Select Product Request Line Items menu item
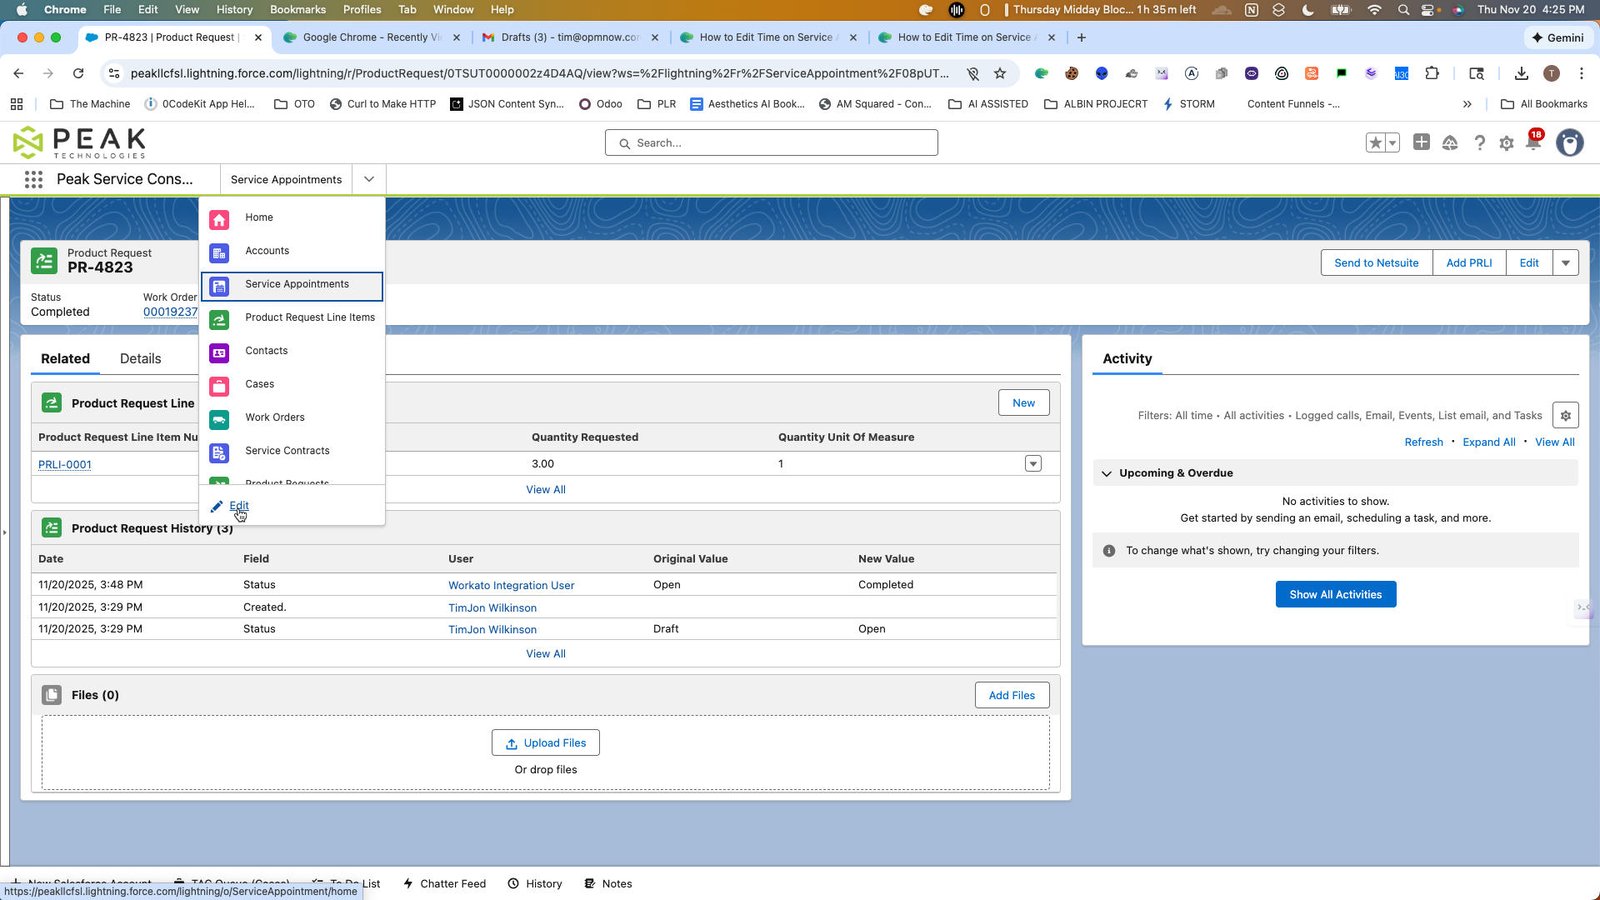 (292, 318)
